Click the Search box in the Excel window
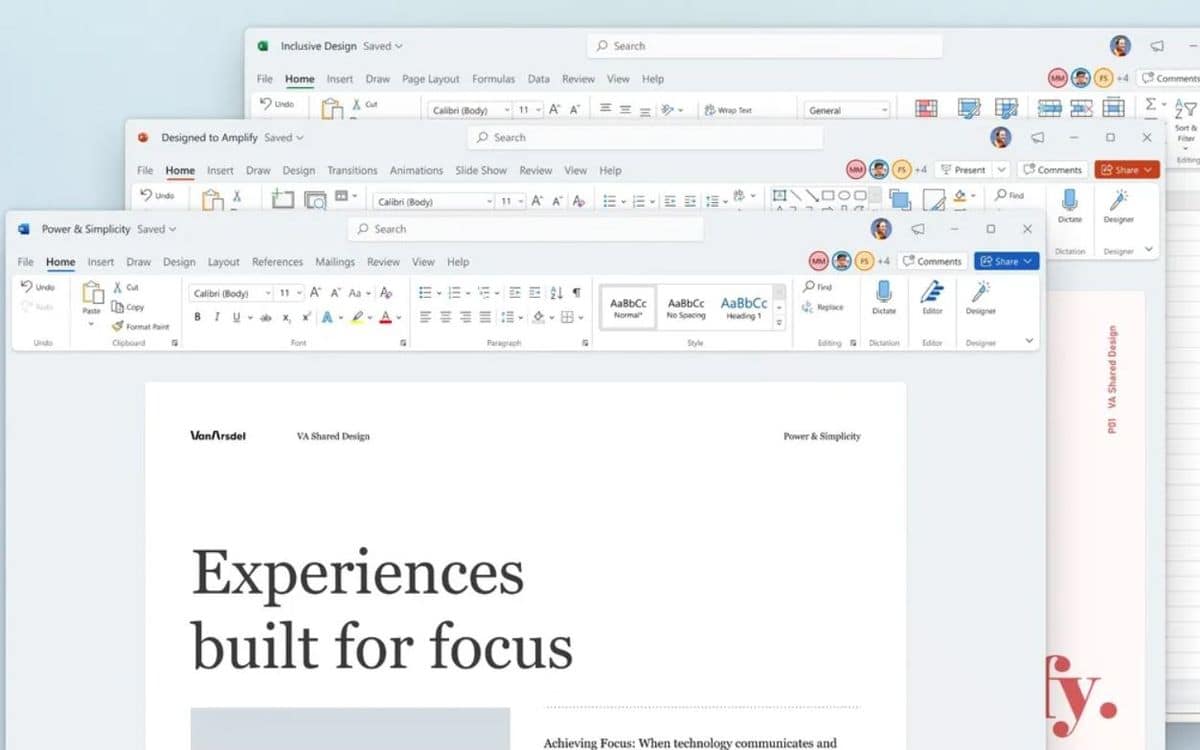This screenshot has width=1200, height=750. point(765,46)
